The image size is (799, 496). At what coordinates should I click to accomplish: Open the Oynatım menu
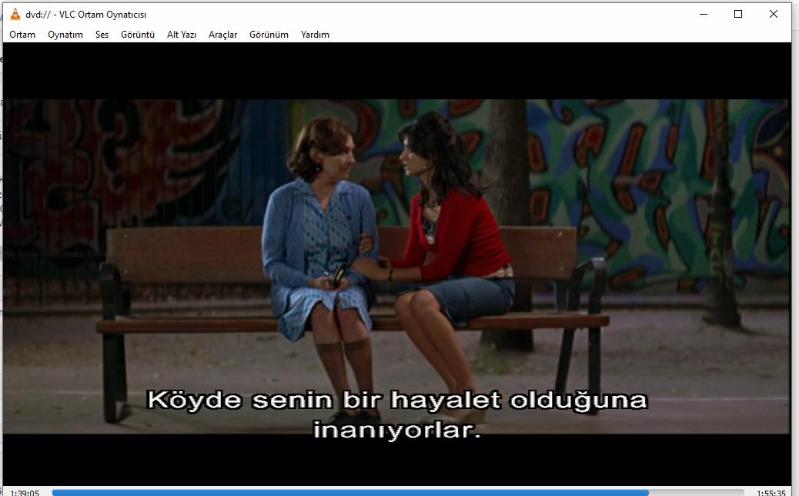(x=65, y=35)
